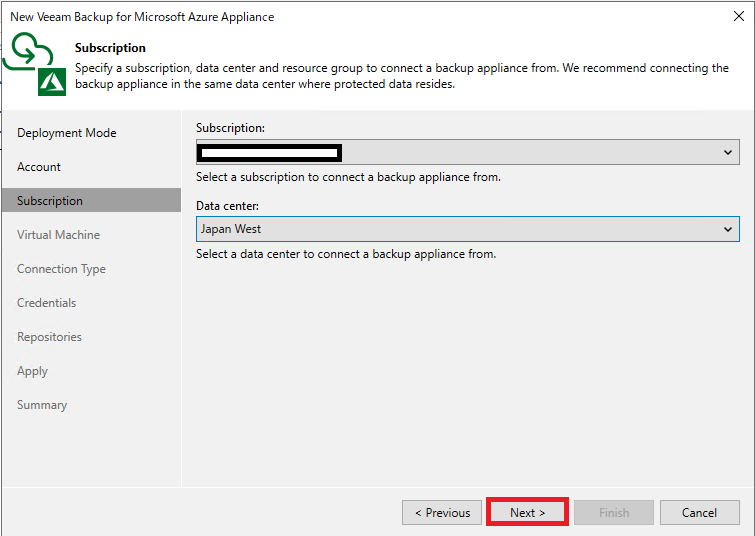Screen dimensions: 755x536
Task: Go to the Deployment Mode step
Action: click(67, 133)
